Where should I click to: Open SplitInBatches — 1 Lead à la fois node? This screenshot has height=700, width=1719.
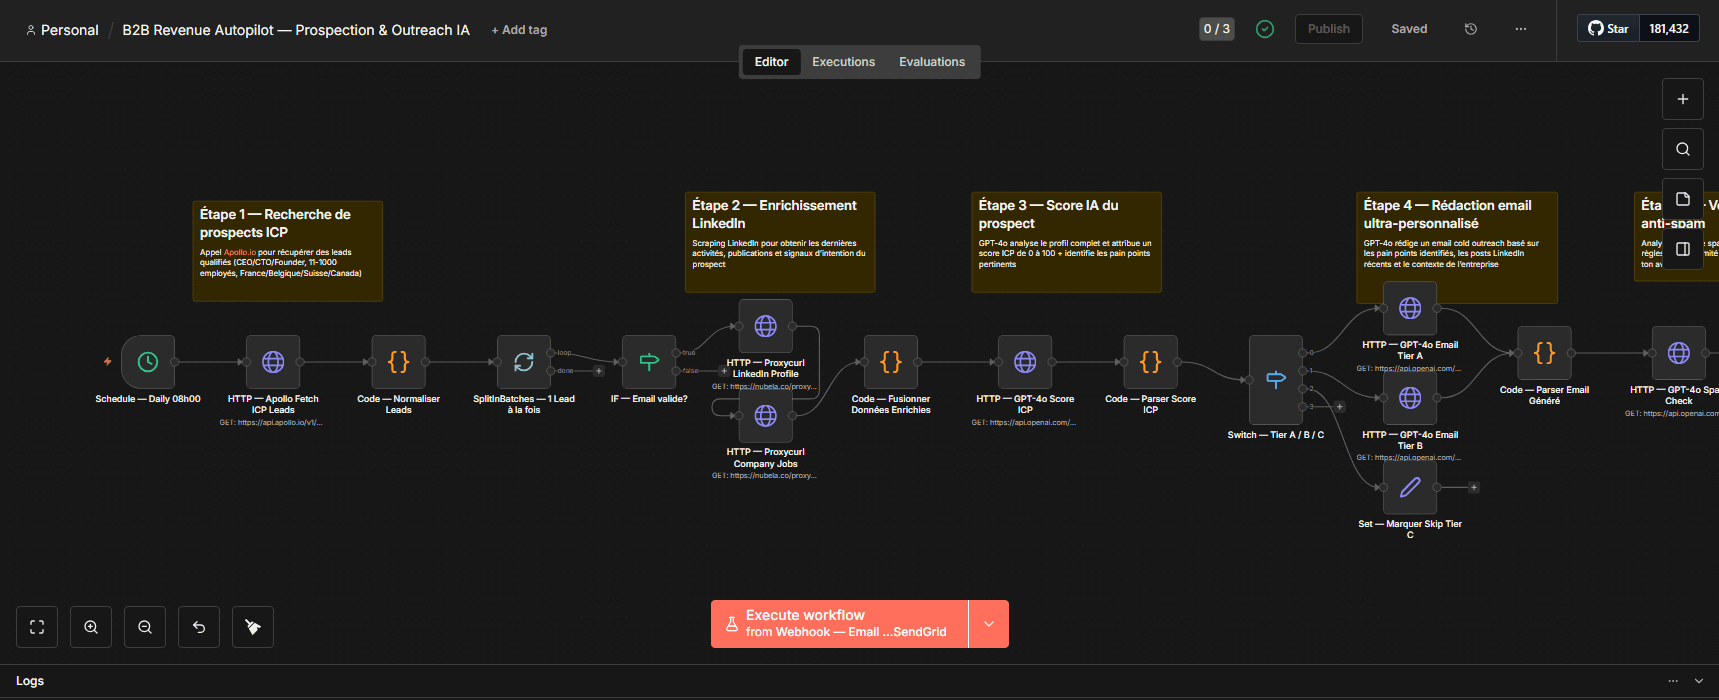point(524,362)
